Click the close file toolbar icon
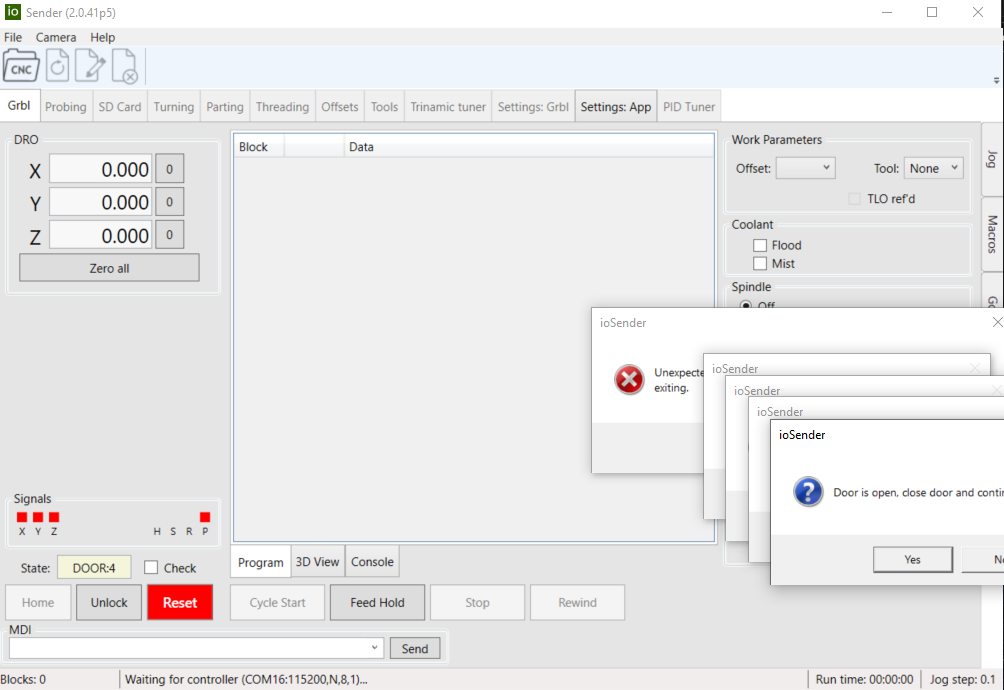The image size is (1004, 690). [x=124, y=67]
